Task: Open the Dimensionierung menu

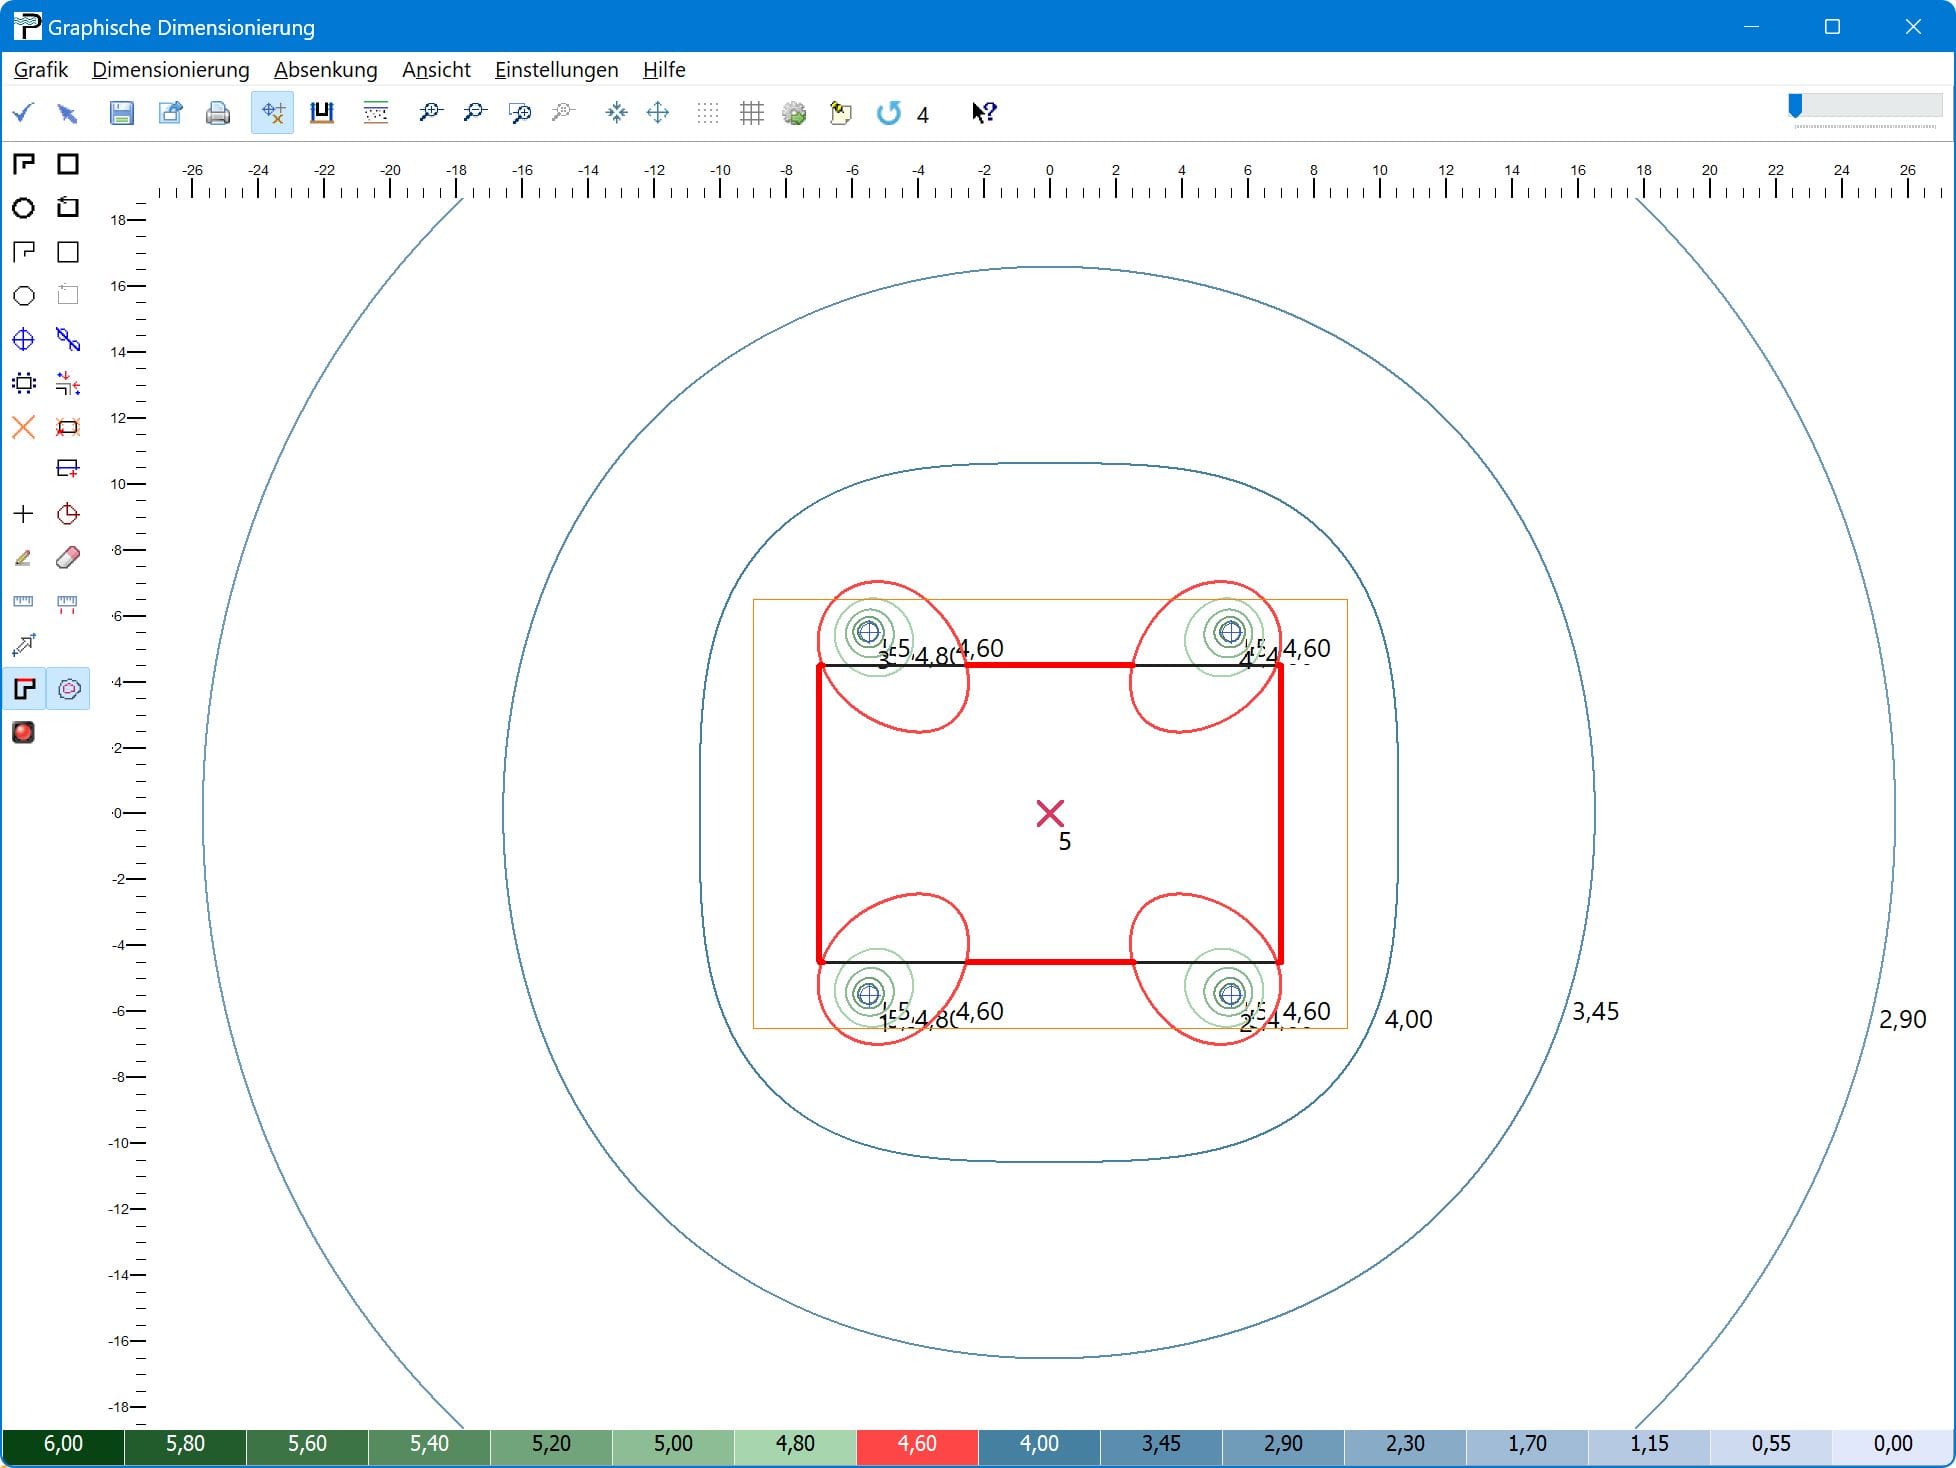Action: click(x=170, y=70)
